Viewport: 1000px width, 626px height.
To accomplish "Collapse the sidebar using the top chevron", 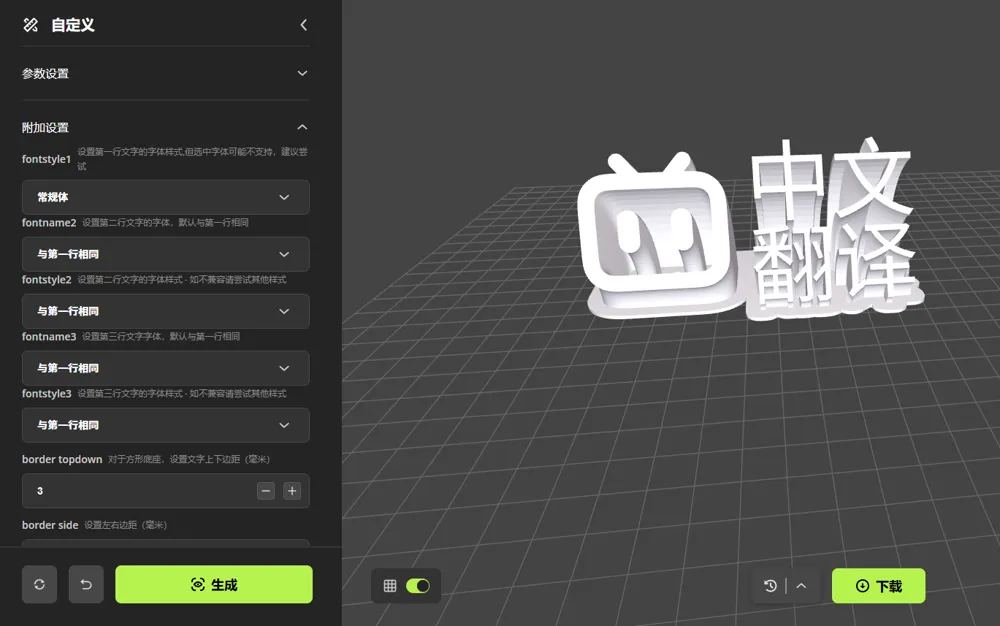I will (x=303, y=25).
